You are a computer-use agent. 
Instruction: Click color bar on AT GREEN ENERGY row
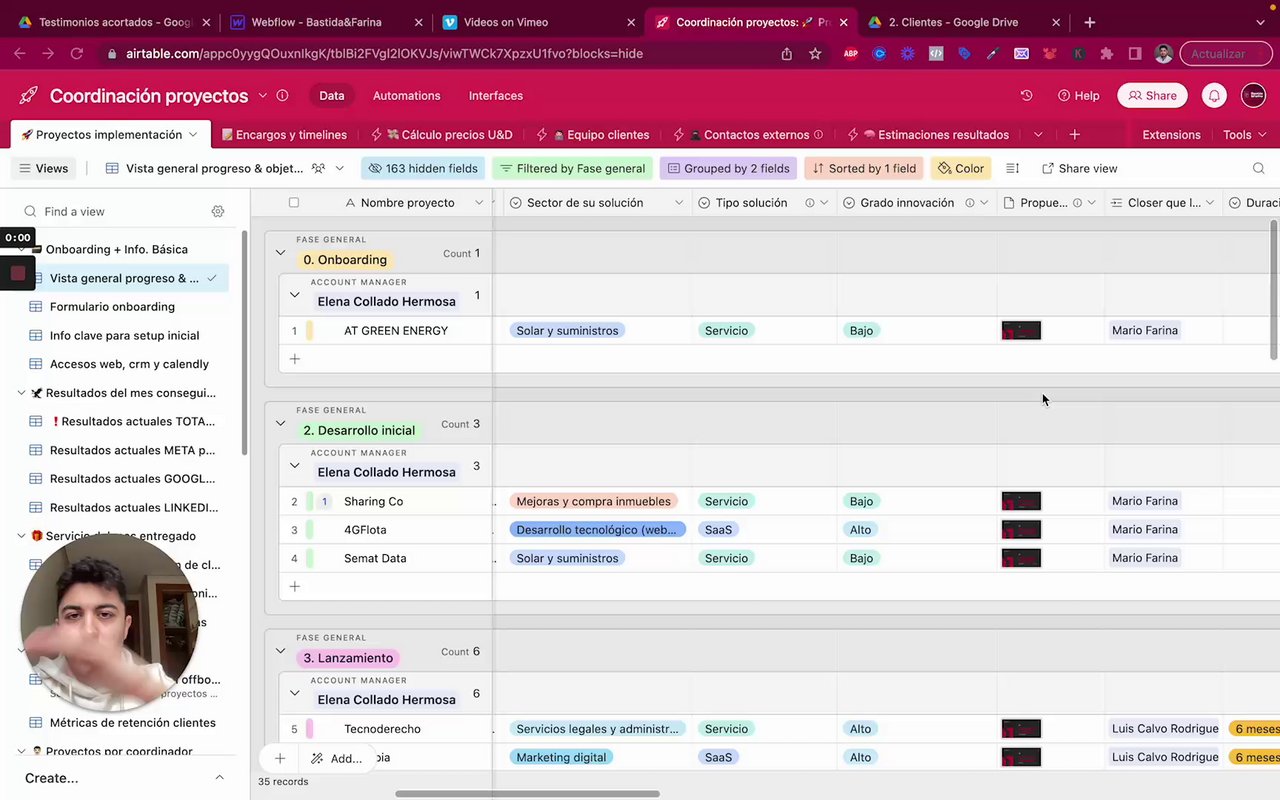pos(310,331)
